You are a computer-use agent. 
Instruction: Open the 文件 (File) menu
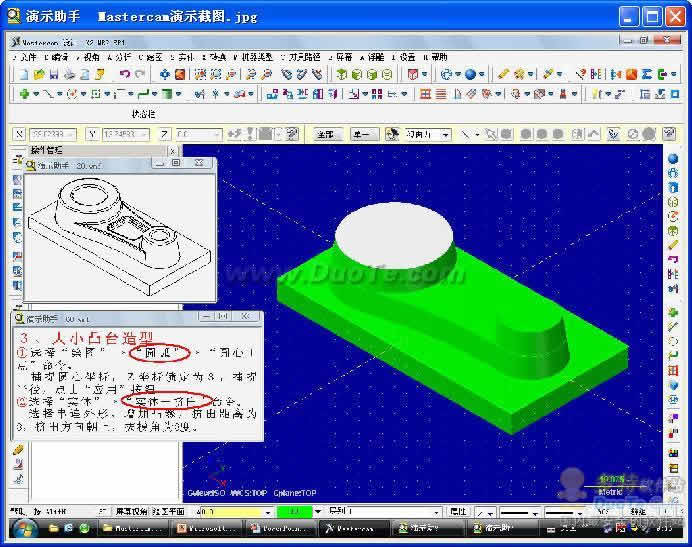pyautogui.click(x=25, y=57)
